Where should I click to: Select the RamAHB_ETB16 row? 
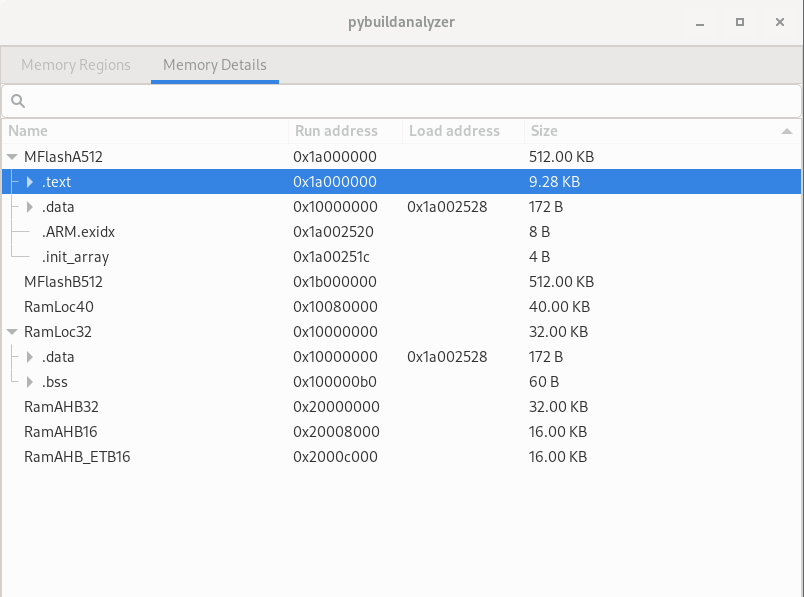point(401,457)
